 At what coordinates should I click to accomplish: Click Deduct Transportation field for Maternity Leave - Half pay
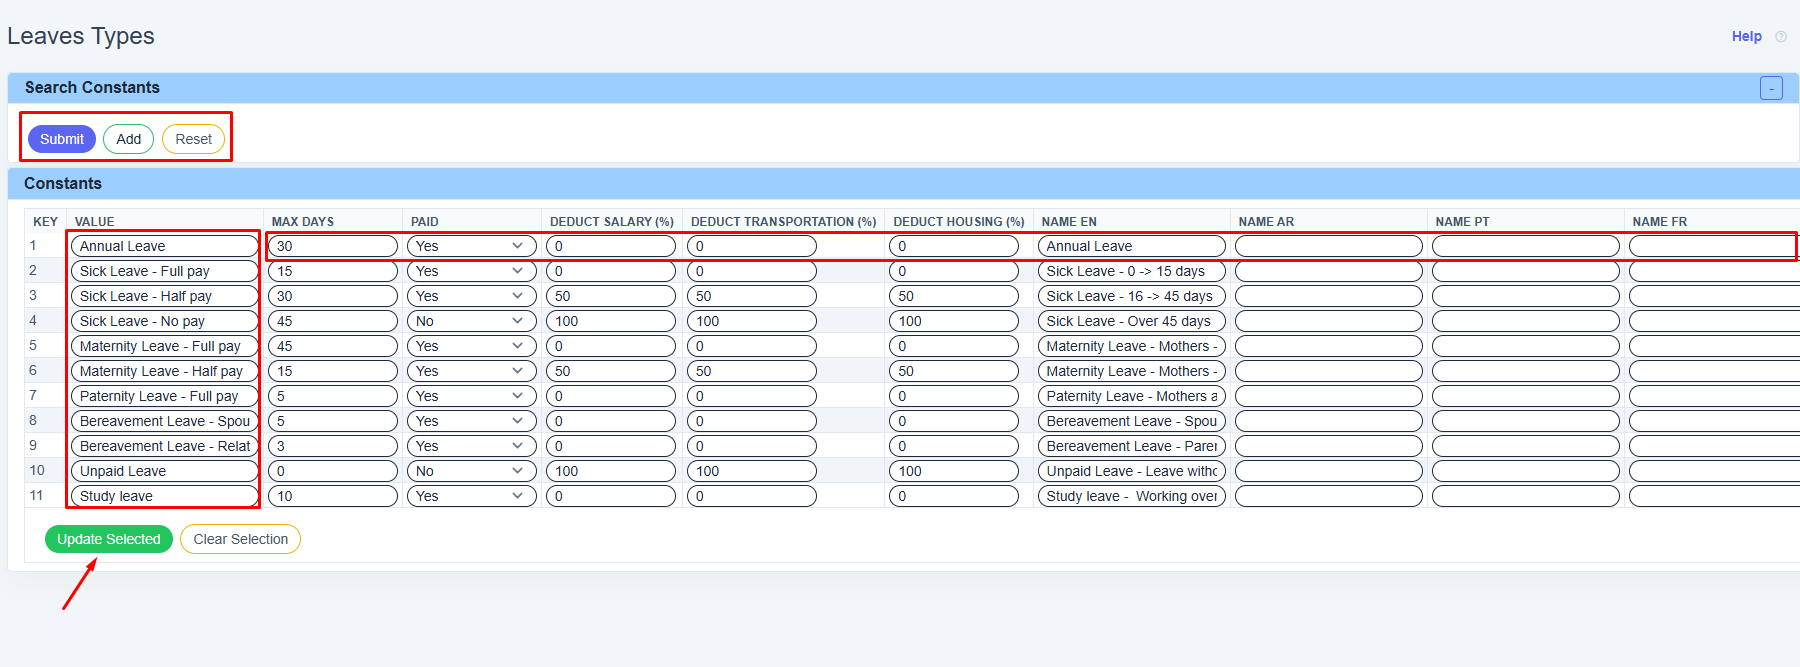[752, 371]
